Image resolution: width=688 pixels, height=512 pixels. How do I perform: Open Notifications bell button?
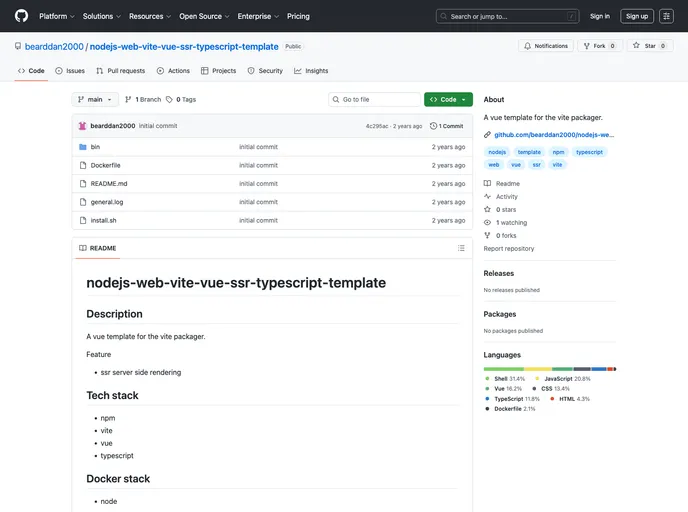coord(546,46)
